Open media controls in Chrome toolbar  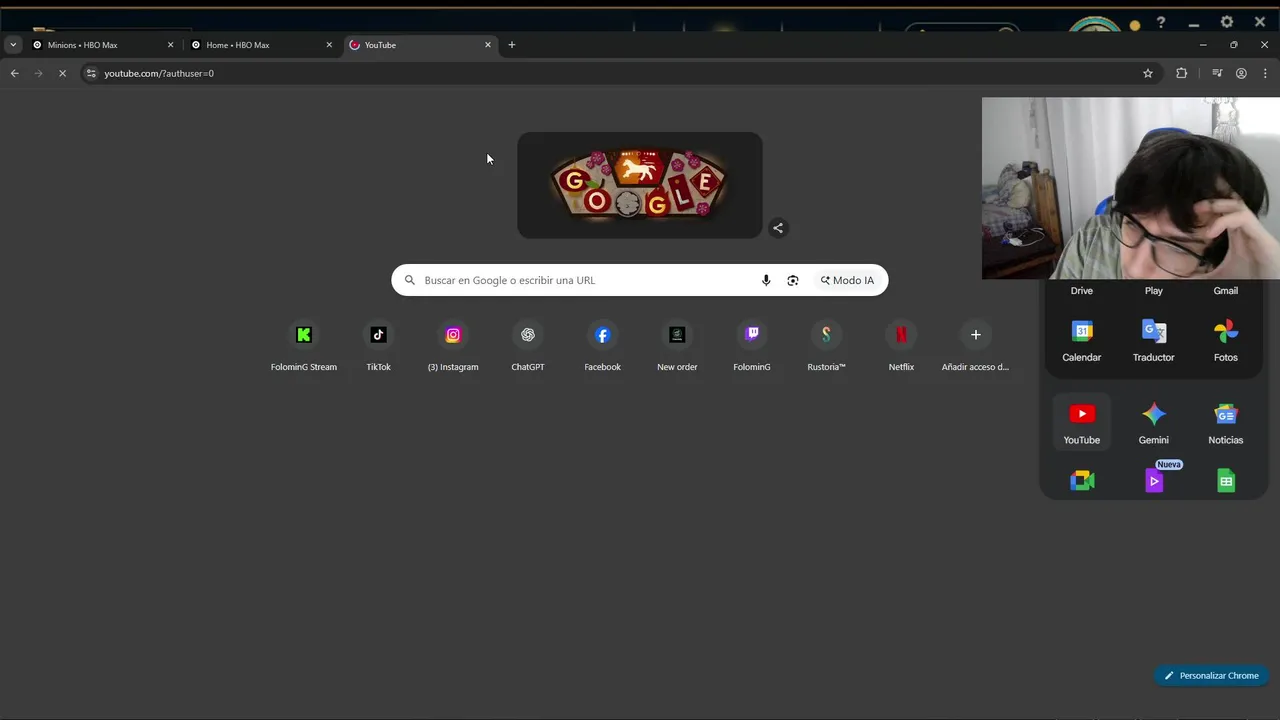[x=1217, y=73]
